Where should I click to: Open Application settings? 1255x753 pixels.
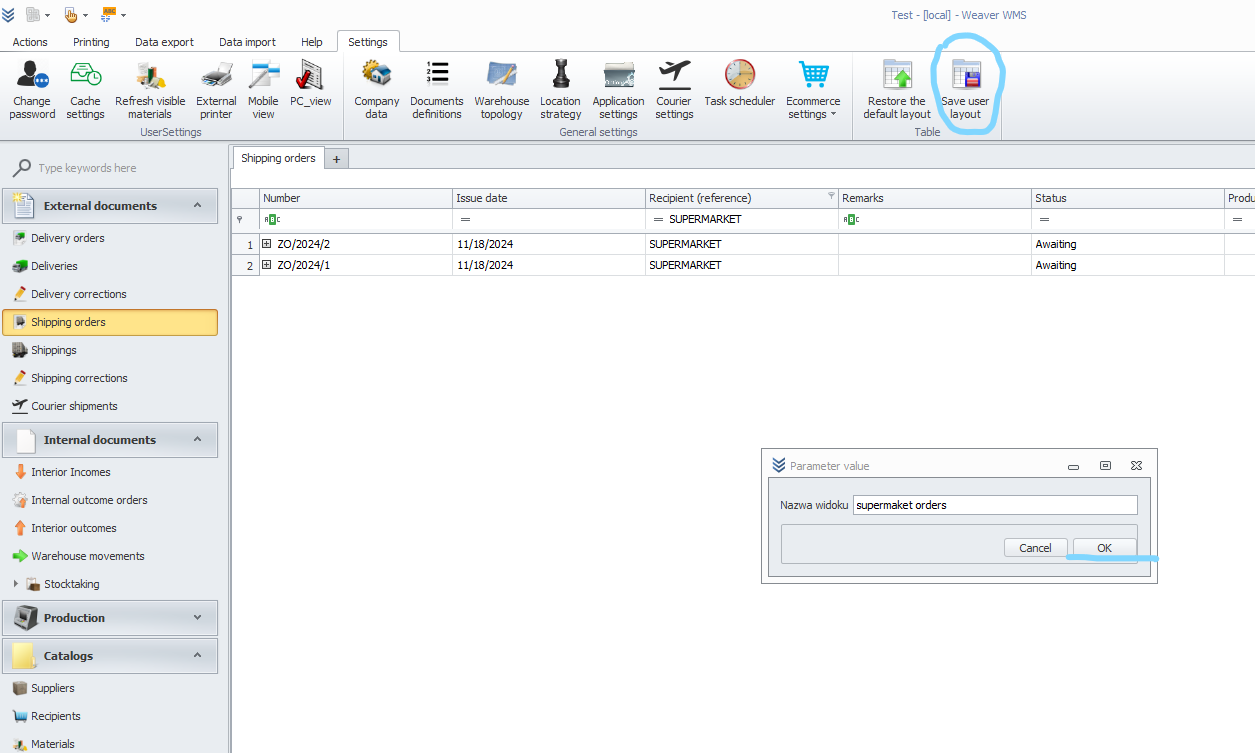pos(618,89)
